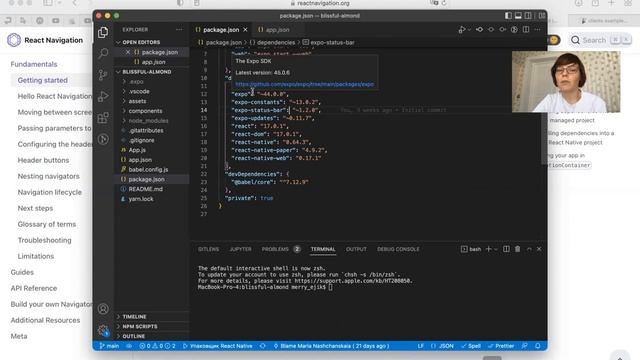The width and height of the screenshot is (640, 360).
Task: Switch to the OUTPUT panel tab
Action: coord(356,249)
